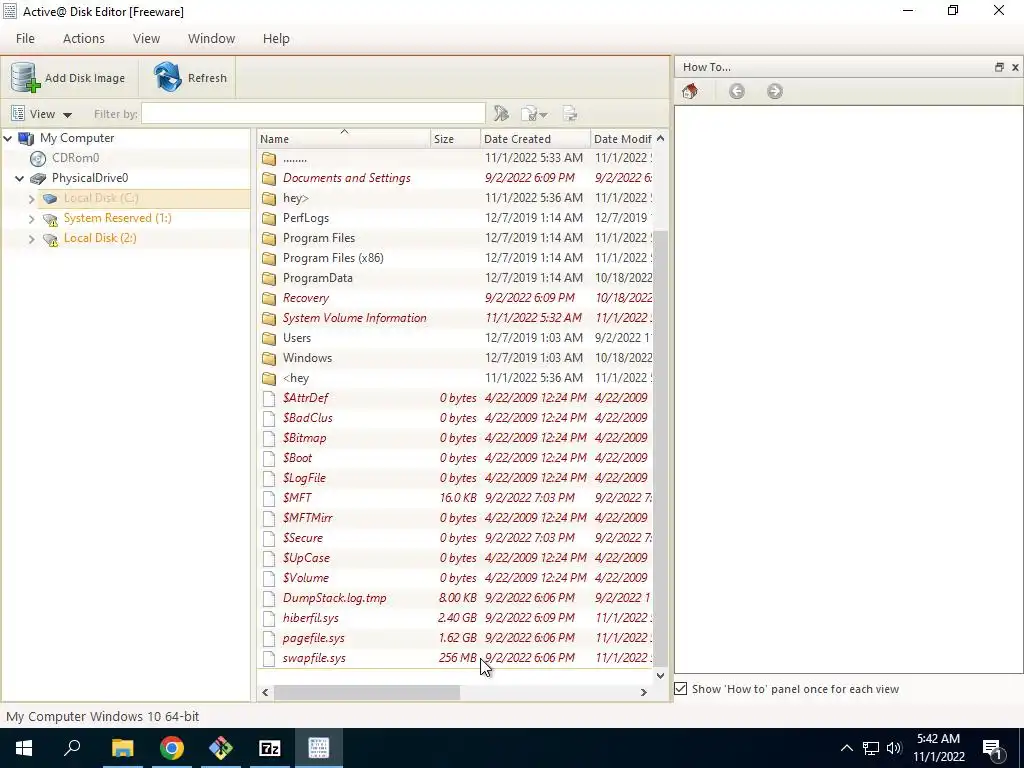Select the ProgramData folder row
Screen dimensions: 1024x768
(455, 278)
